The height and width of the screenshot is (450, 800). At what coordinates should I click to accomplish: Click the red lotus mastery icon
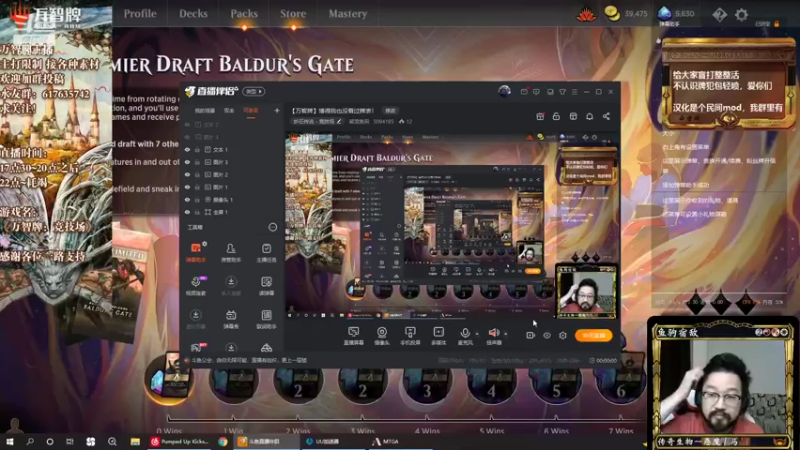coord(586,15)
